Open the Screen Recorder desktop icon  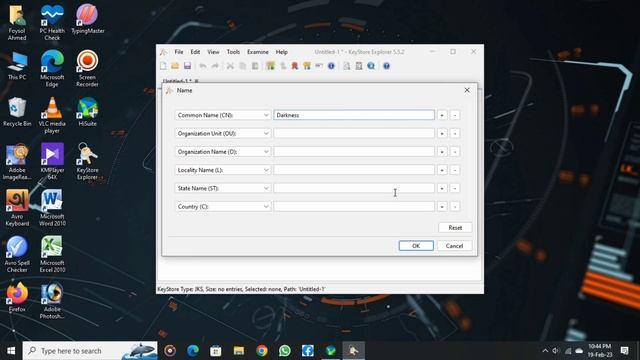tap(87, 68)
